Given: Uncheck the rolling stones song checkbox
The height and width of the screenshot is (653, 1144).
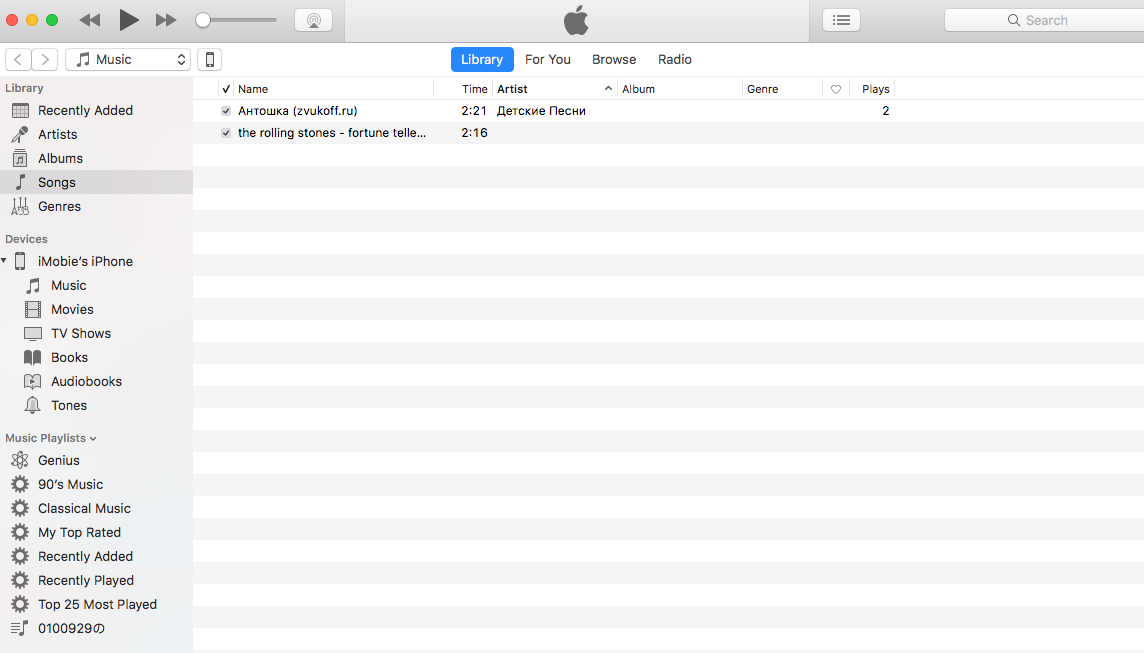Looking at the screenshot, I should (226, 133).
